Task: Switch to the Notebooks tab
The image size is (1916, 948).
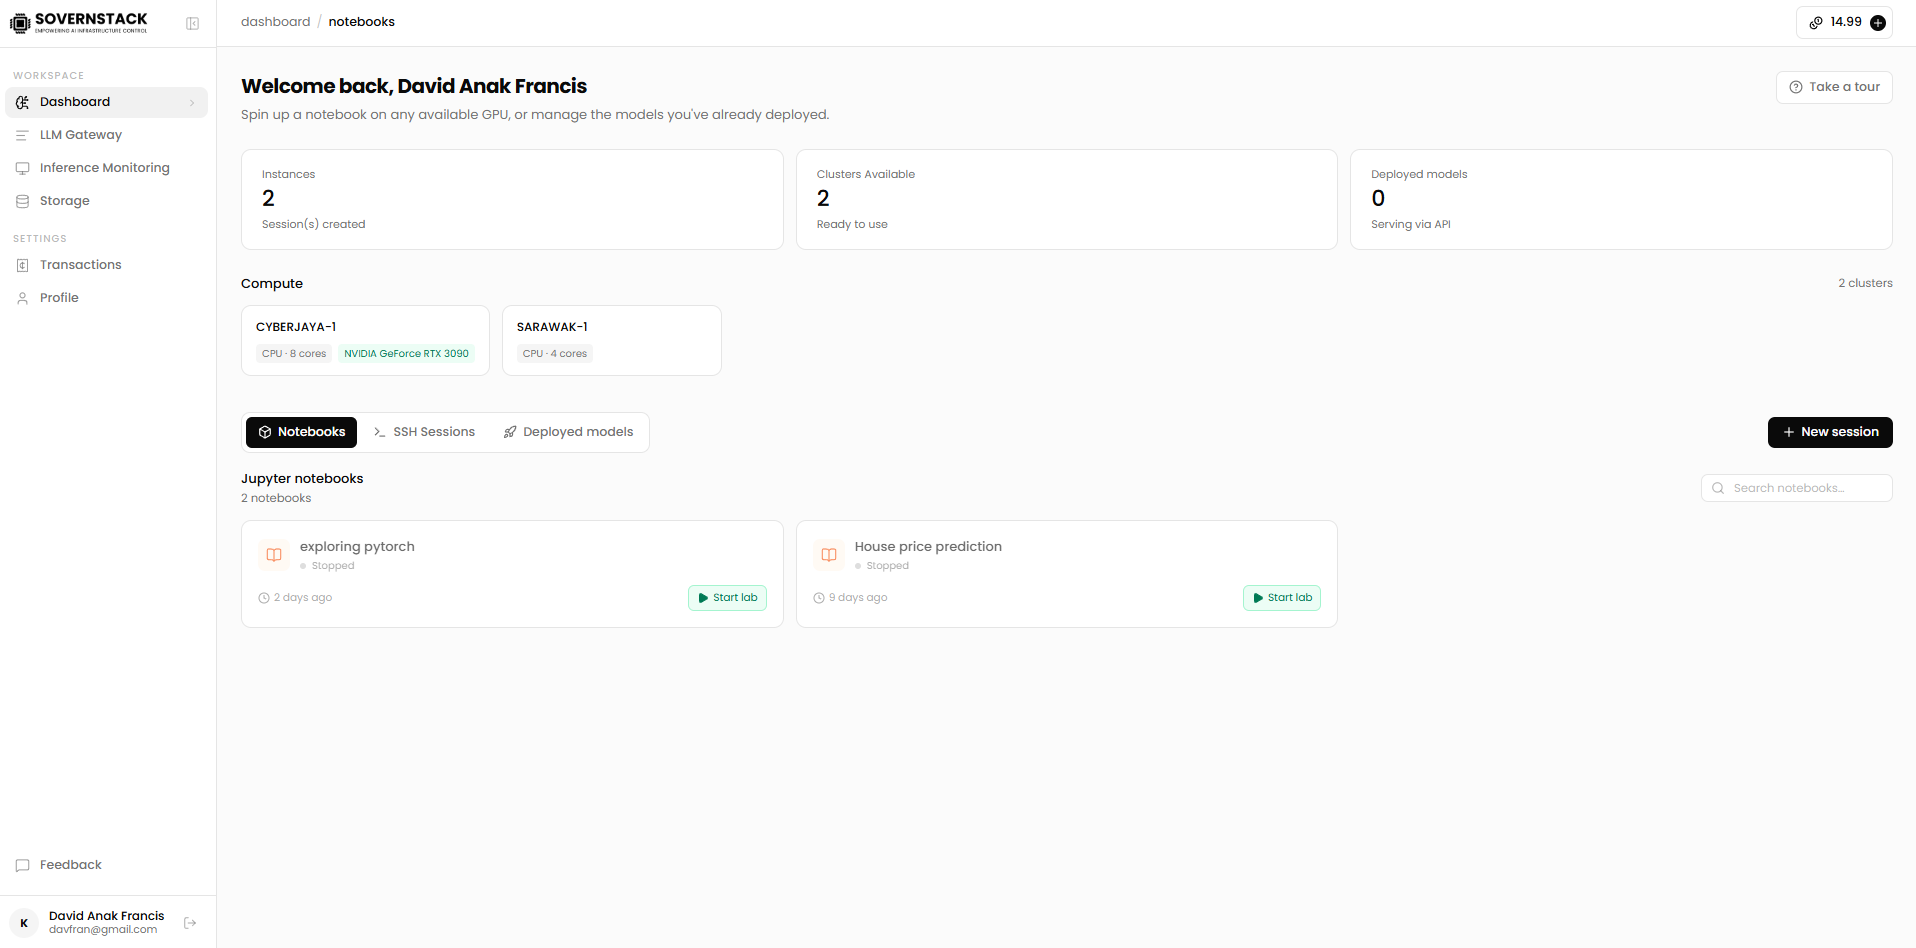Action: [301, 432]
